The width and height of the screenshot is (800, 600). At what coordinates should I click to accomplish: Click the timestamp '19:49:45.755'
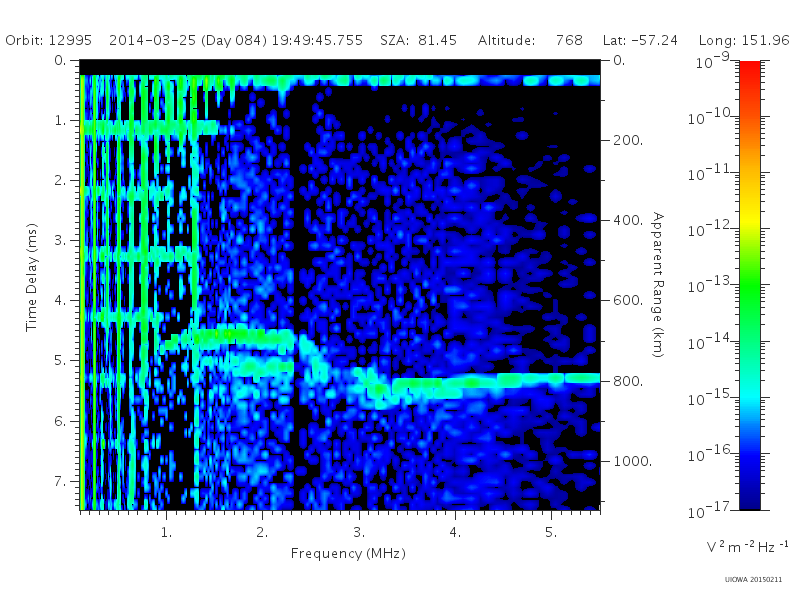317,40
